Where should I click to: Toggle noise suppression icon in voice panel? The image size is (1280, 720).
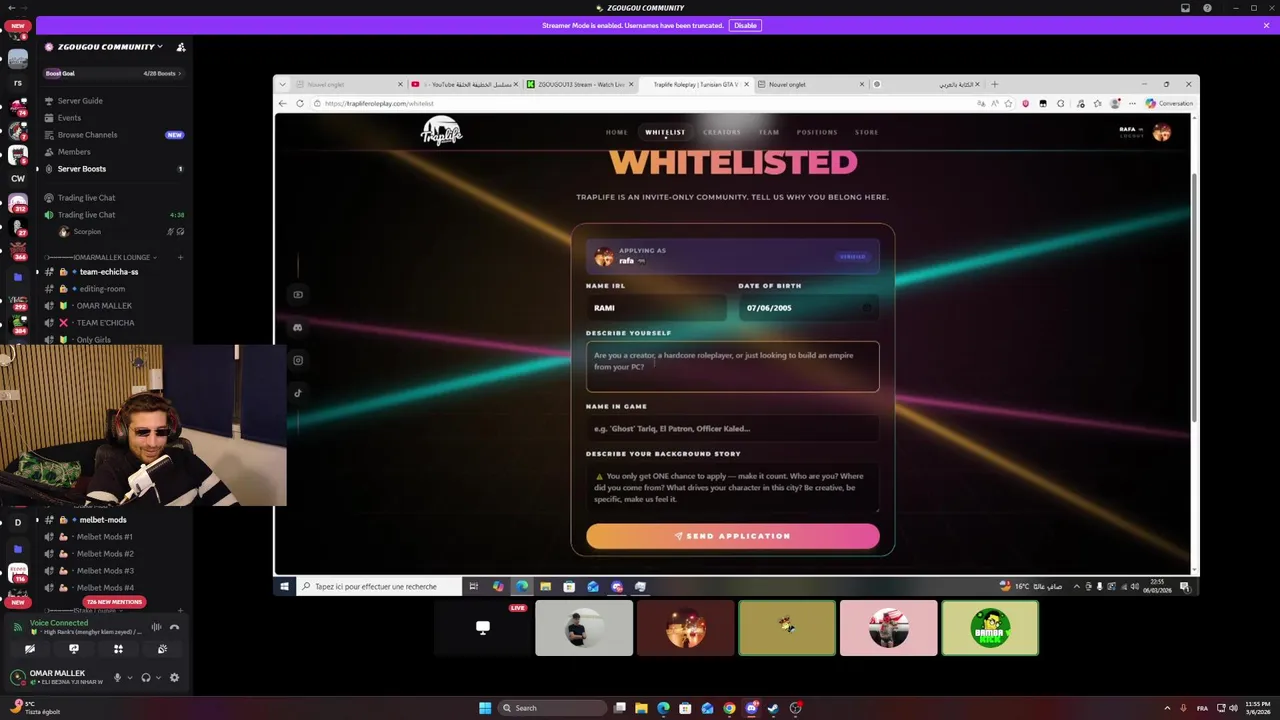[156, 627]
